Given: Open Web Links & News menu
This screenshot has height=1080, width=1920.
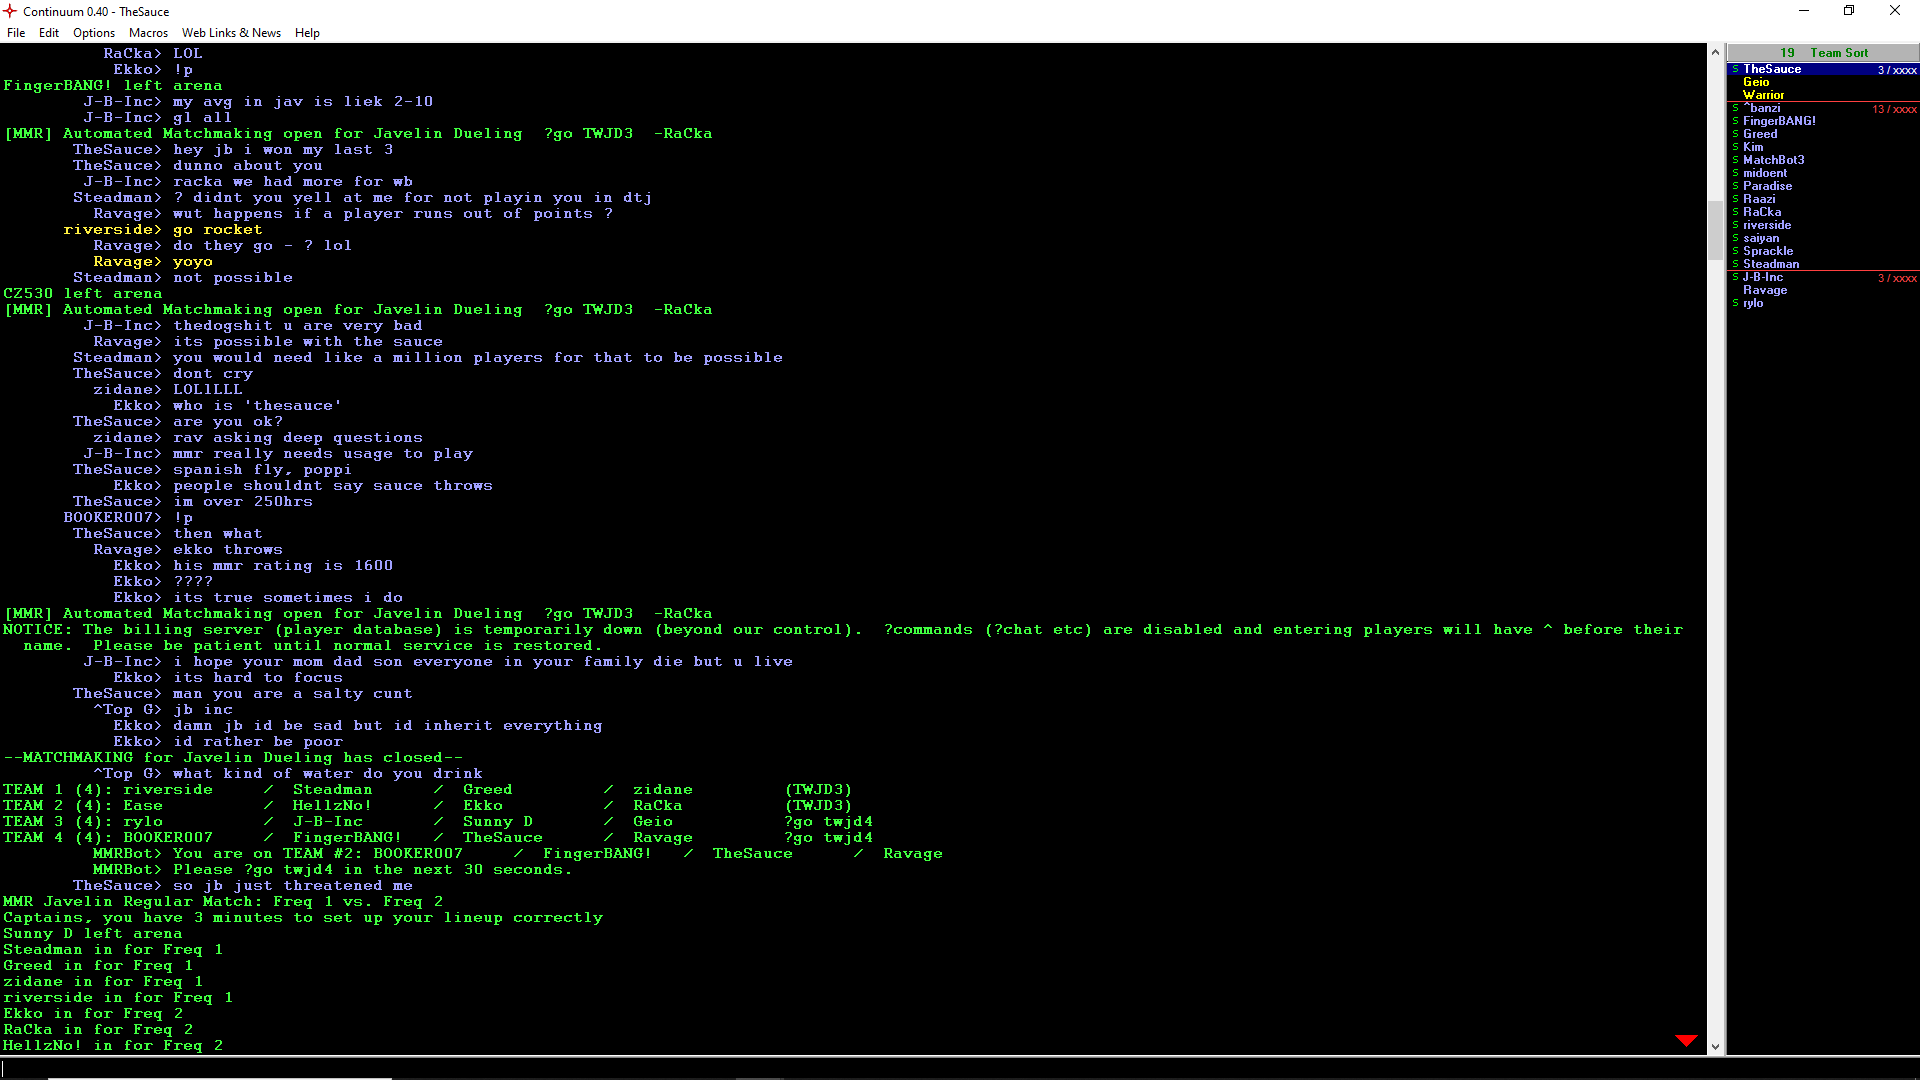Looking at the screenshot, I should [x=231, y=33].
